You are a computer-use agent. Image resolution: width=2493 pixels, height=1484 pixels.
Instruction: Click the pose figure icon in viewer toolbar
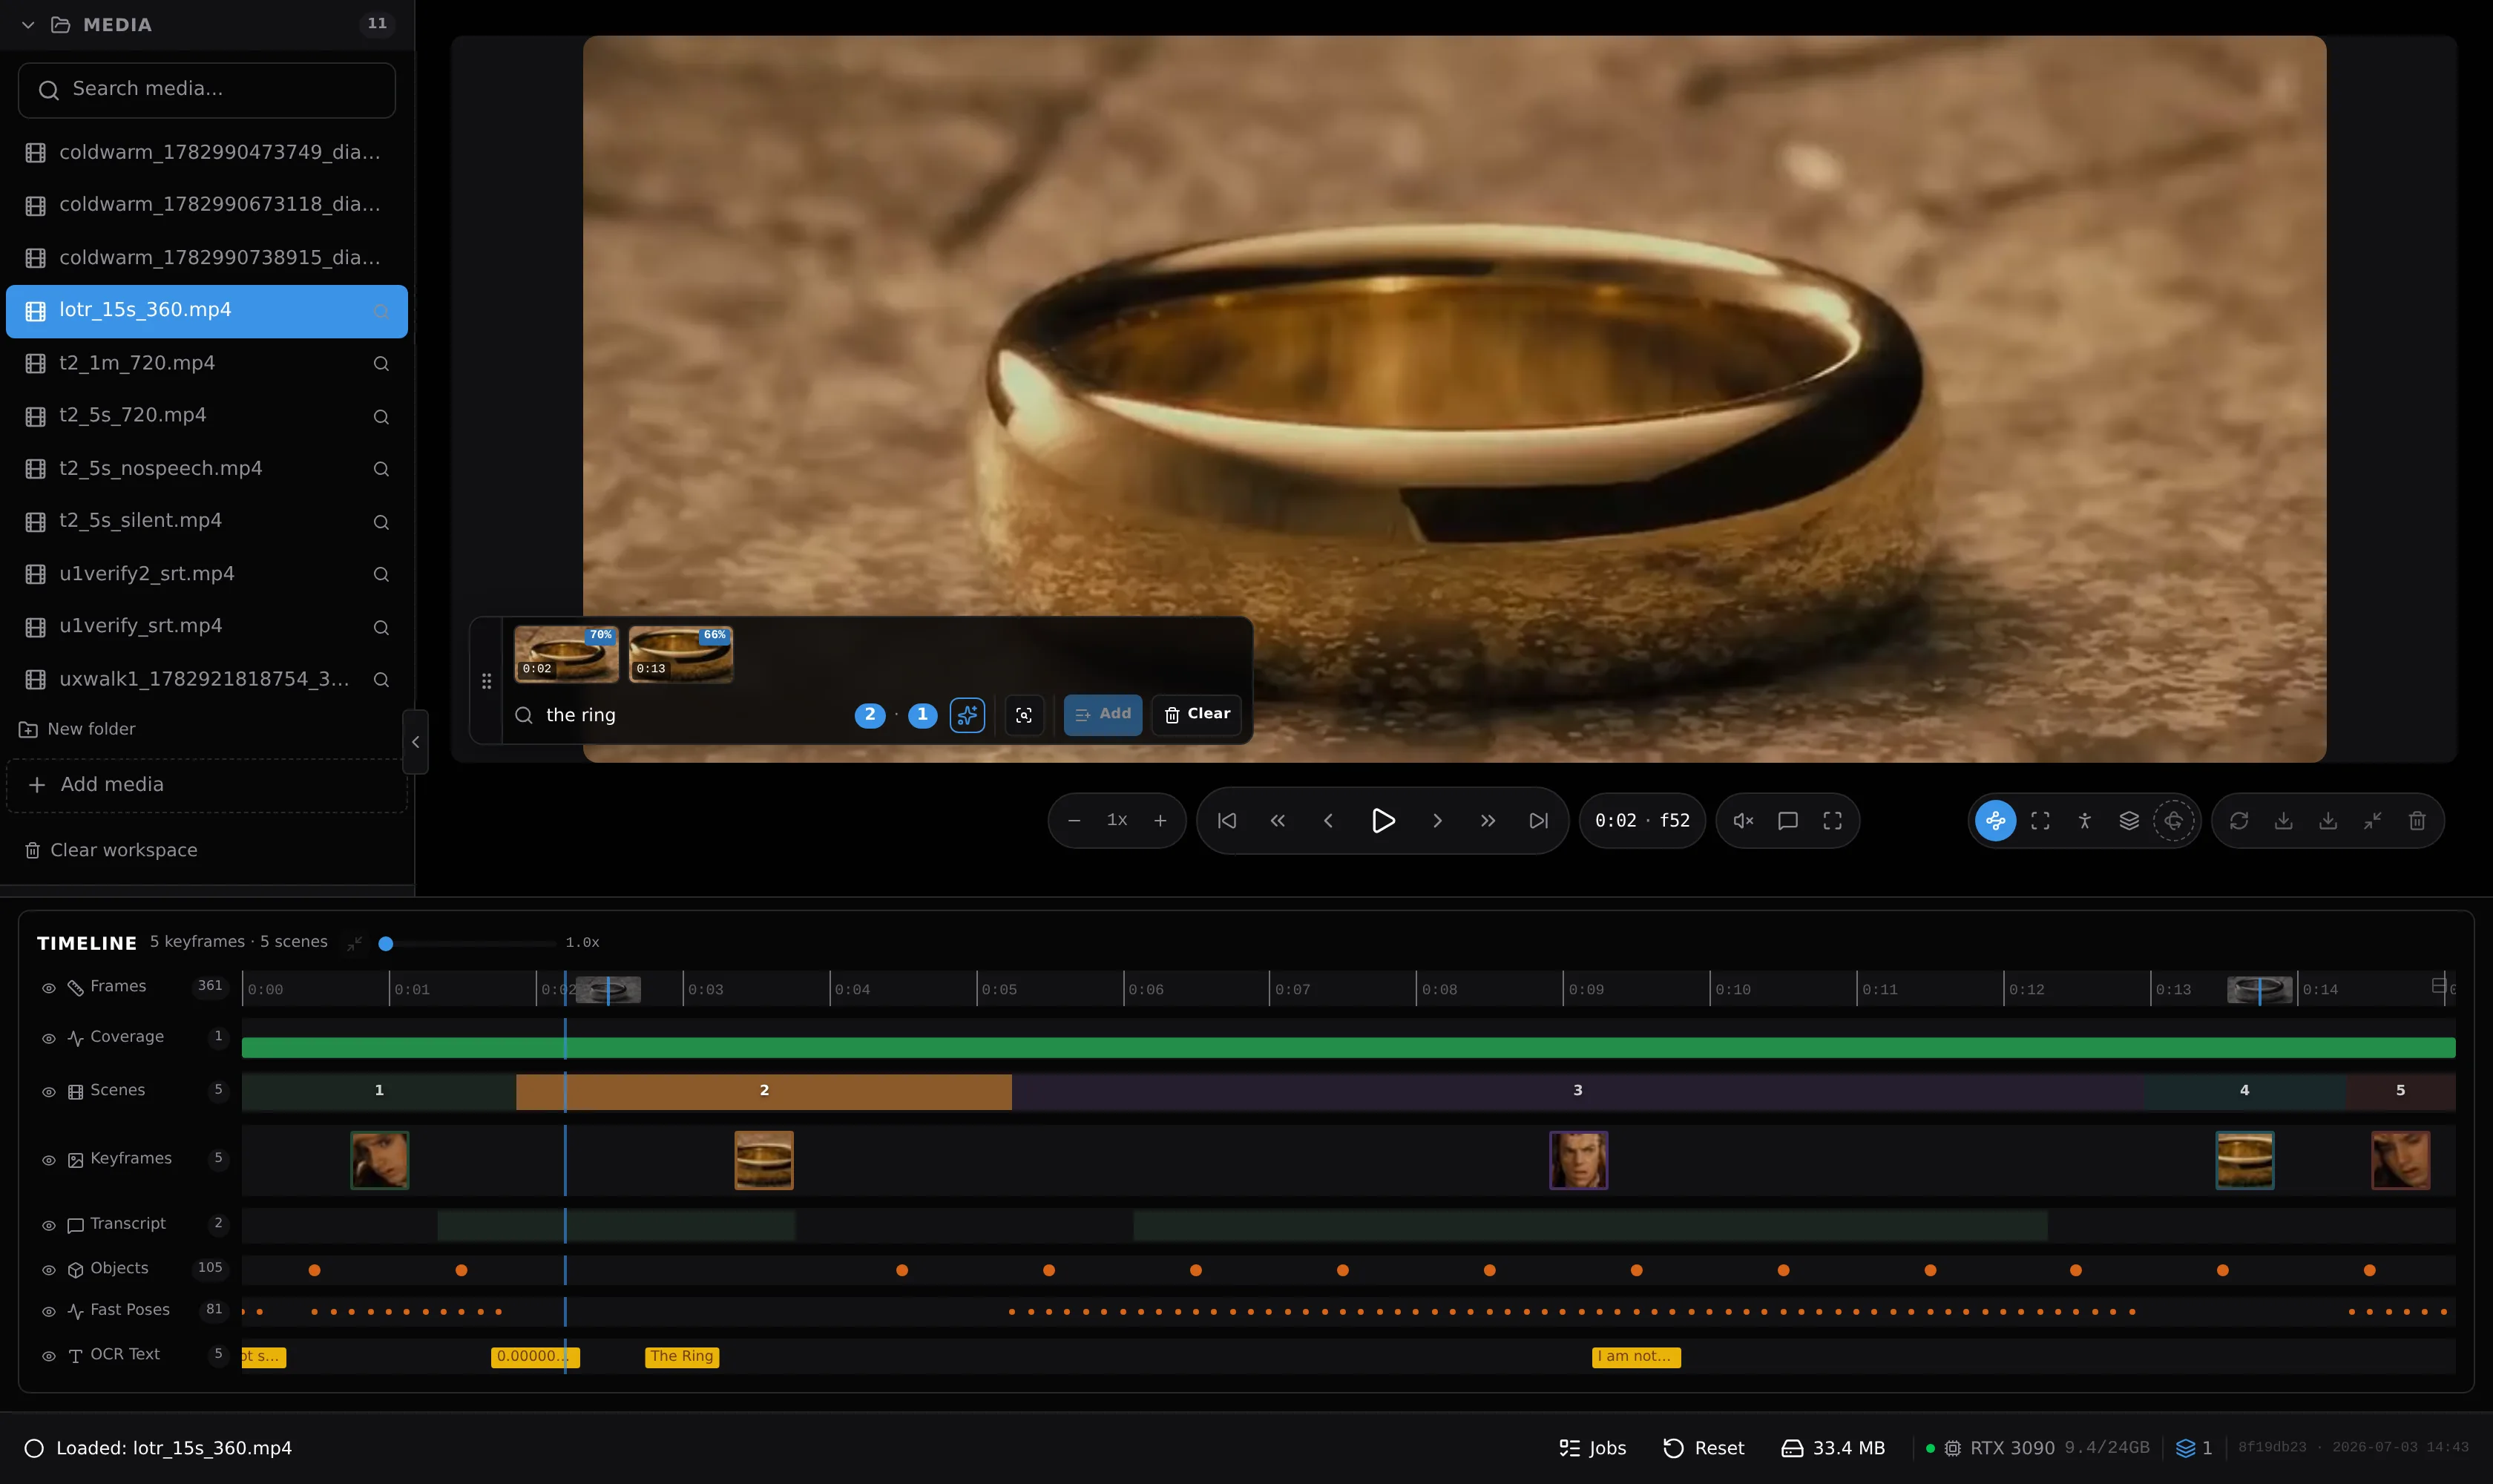tap(2085, 821)
